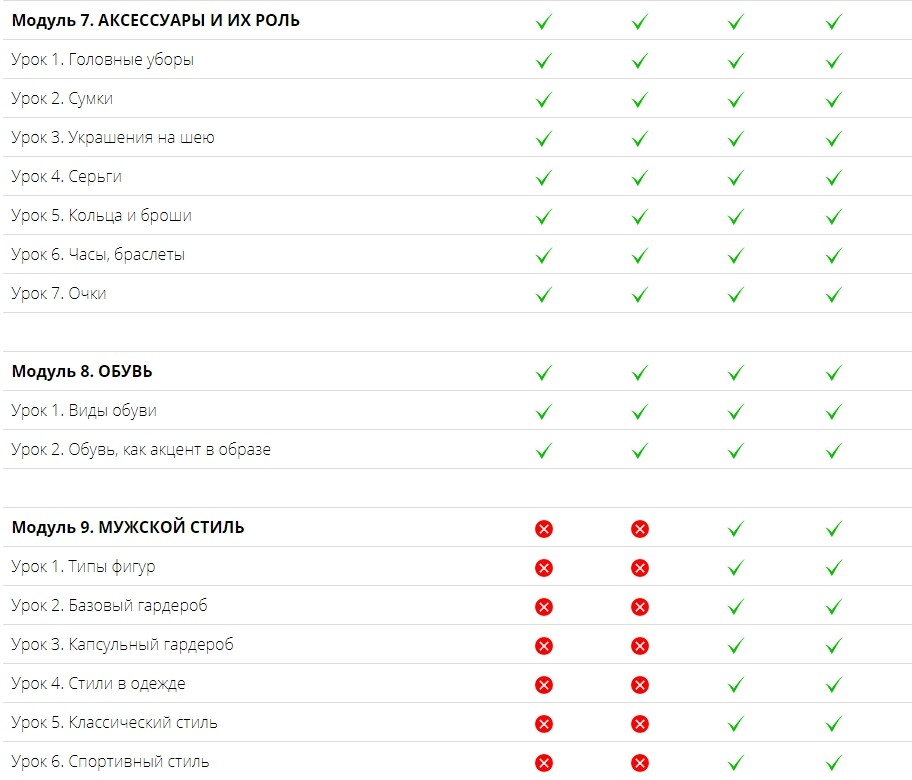Image resolution: width=912 pixels, height=780 pixels.
Task: Select the Модуль 7. АКСЕССУАРЫ И ИХ РОЛЬ heading
Action: tap(155, 20)
